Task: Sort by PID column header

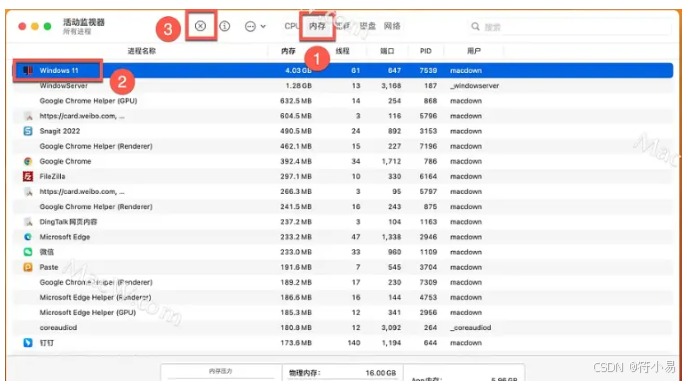Action: (426, 51)
